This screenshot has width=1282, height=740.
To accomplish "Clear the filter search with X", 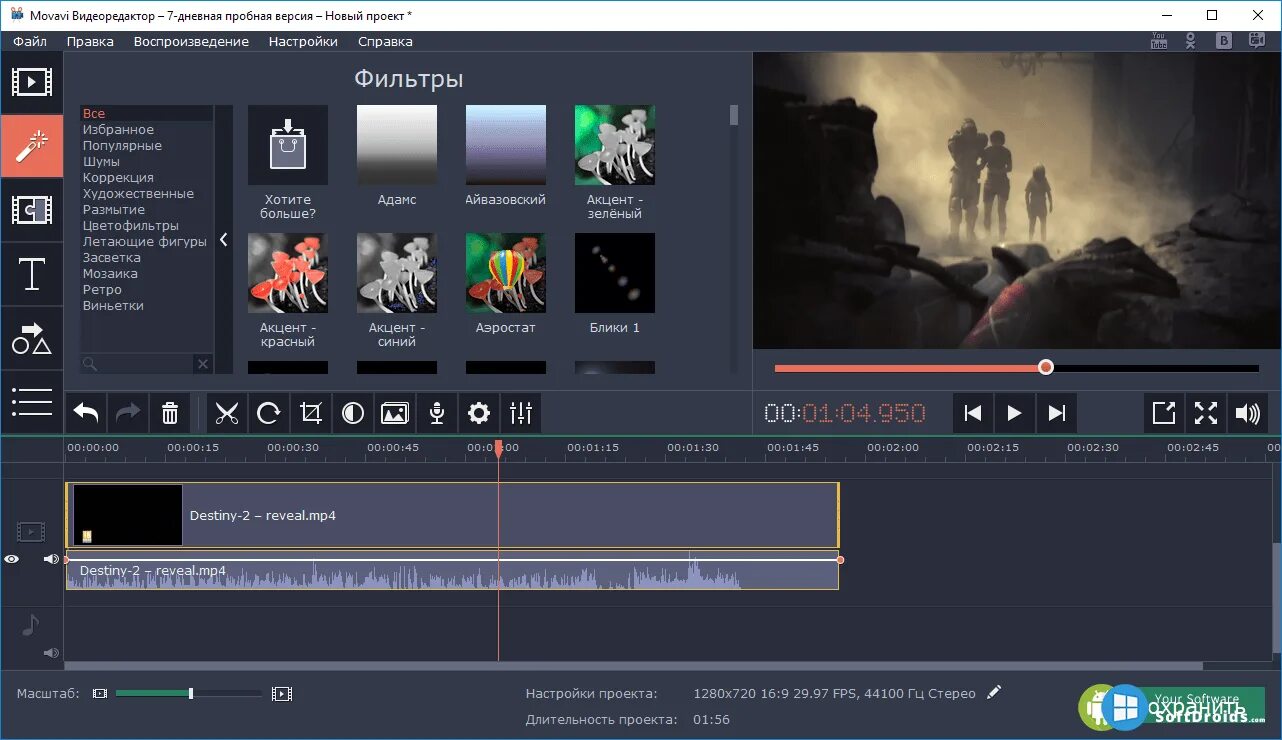I will [x=203, y=364].
